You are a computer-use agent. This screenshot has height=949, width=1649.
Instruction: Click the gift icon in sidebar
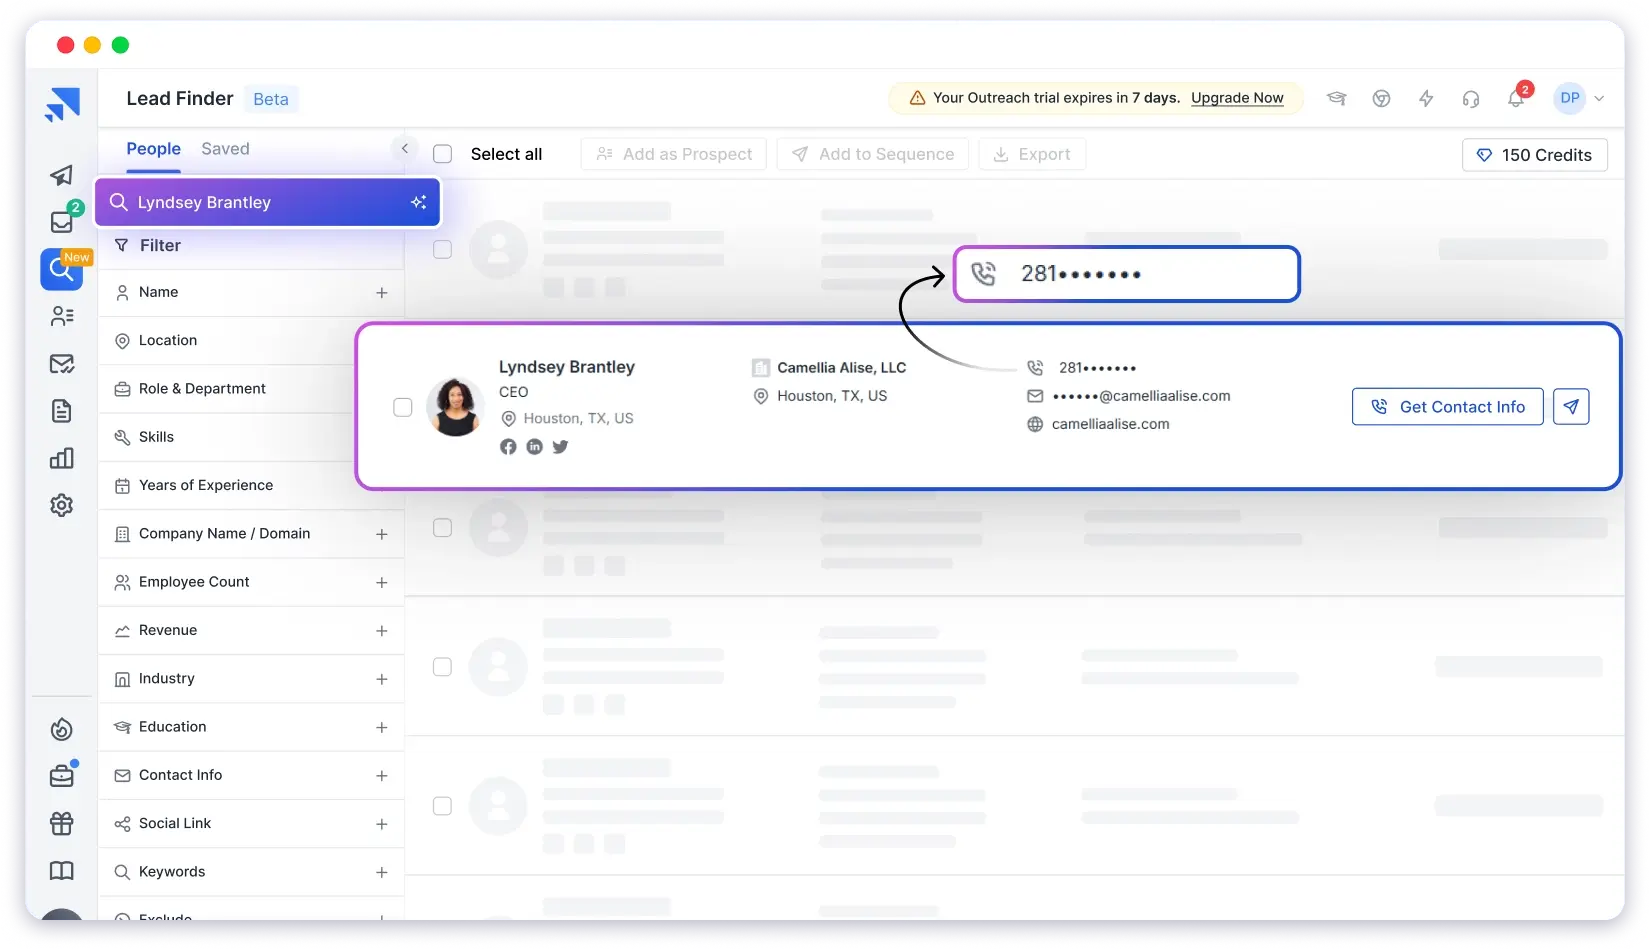coord(62,823)
